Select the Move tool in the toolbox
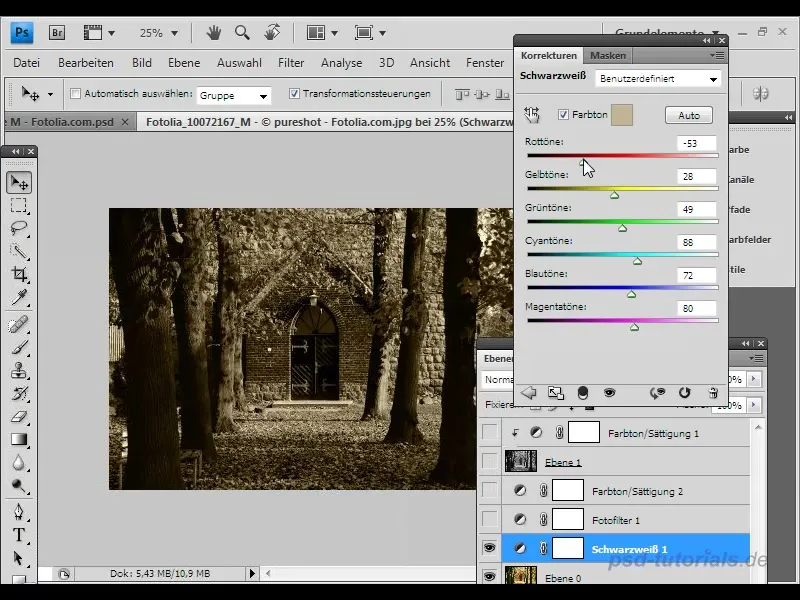The image size is (800, 600). pyautogui.click(x=19, y=183)
